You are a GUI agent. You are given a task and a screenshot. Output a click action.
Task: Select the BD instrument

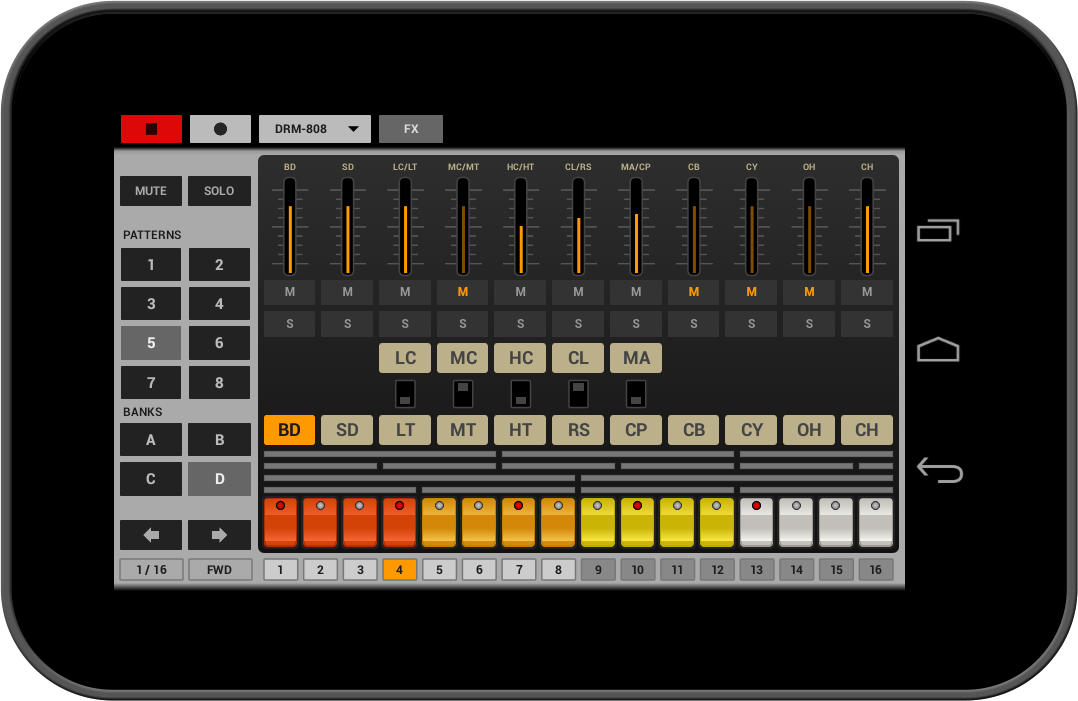(290, 430)
